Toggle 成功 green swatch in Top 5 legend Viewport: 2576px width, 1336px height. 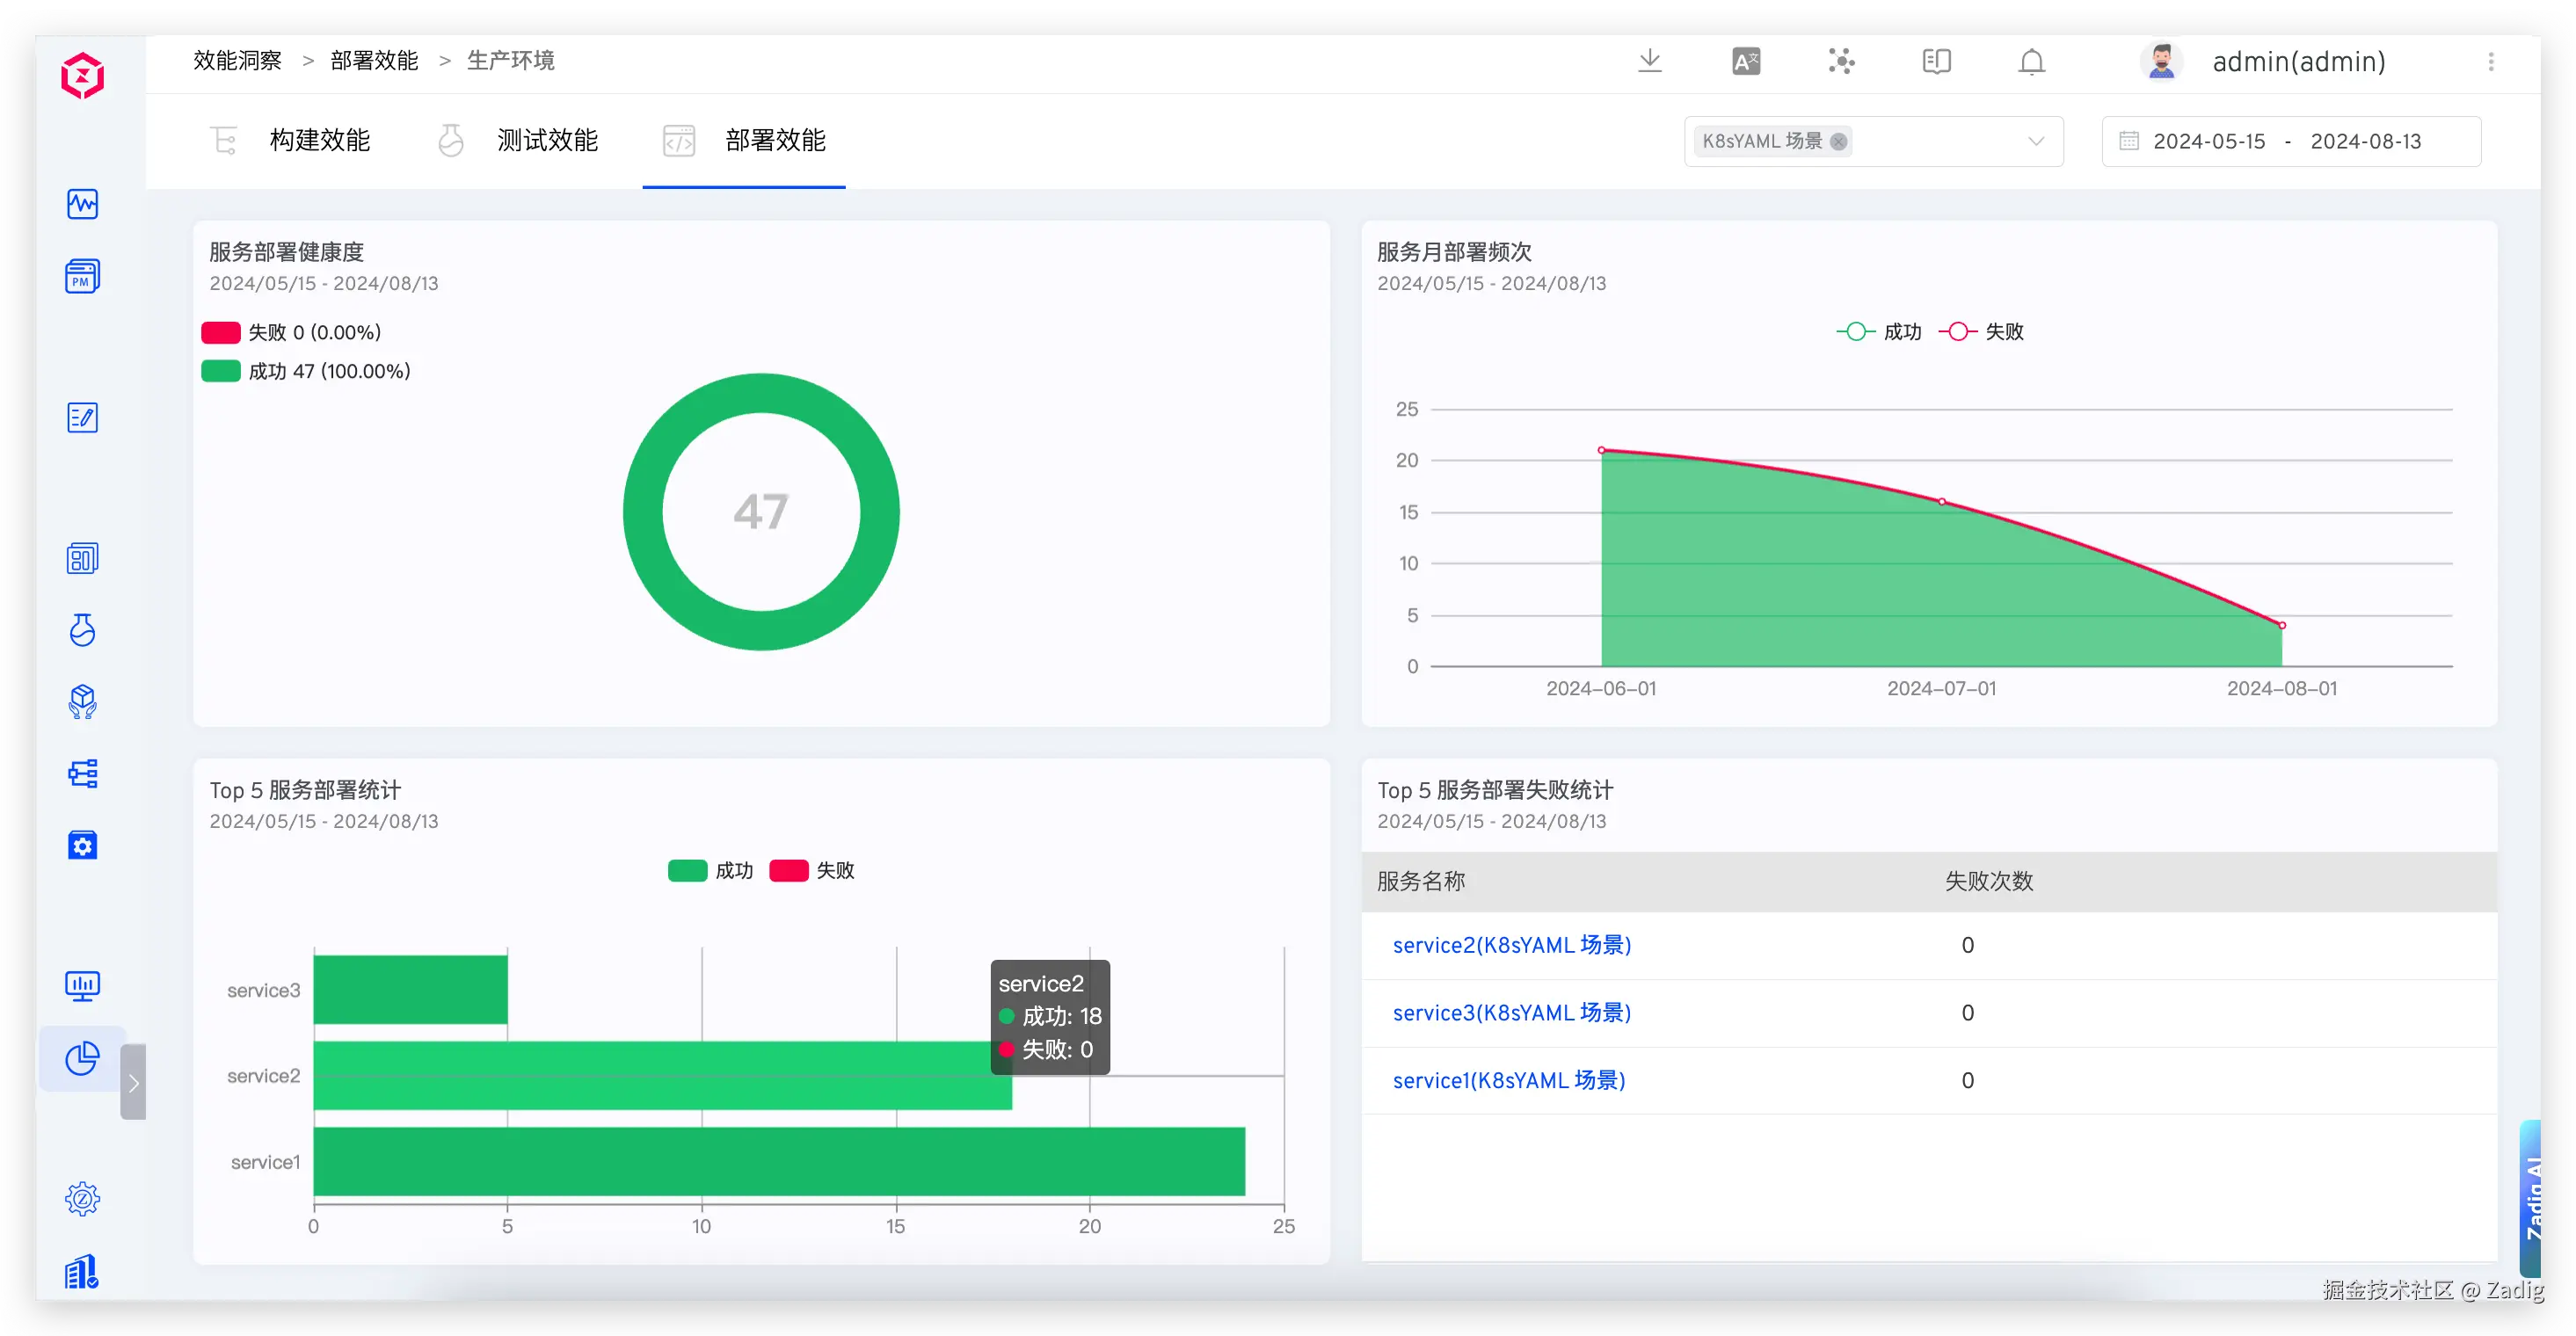687,871
